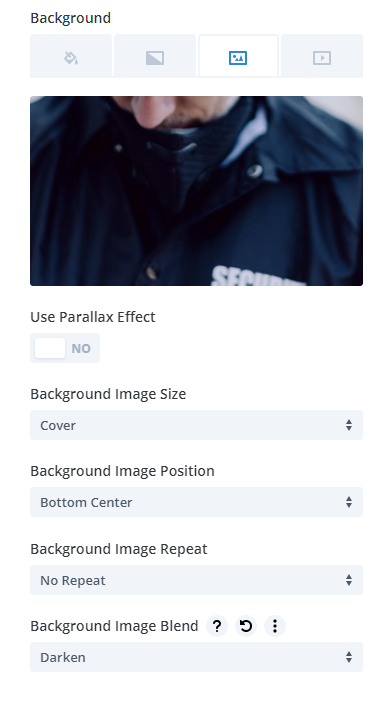This screenshot has width=384, height=706.
Task: Open the Darken blend mode dropdown
Action: click(196, 657)
